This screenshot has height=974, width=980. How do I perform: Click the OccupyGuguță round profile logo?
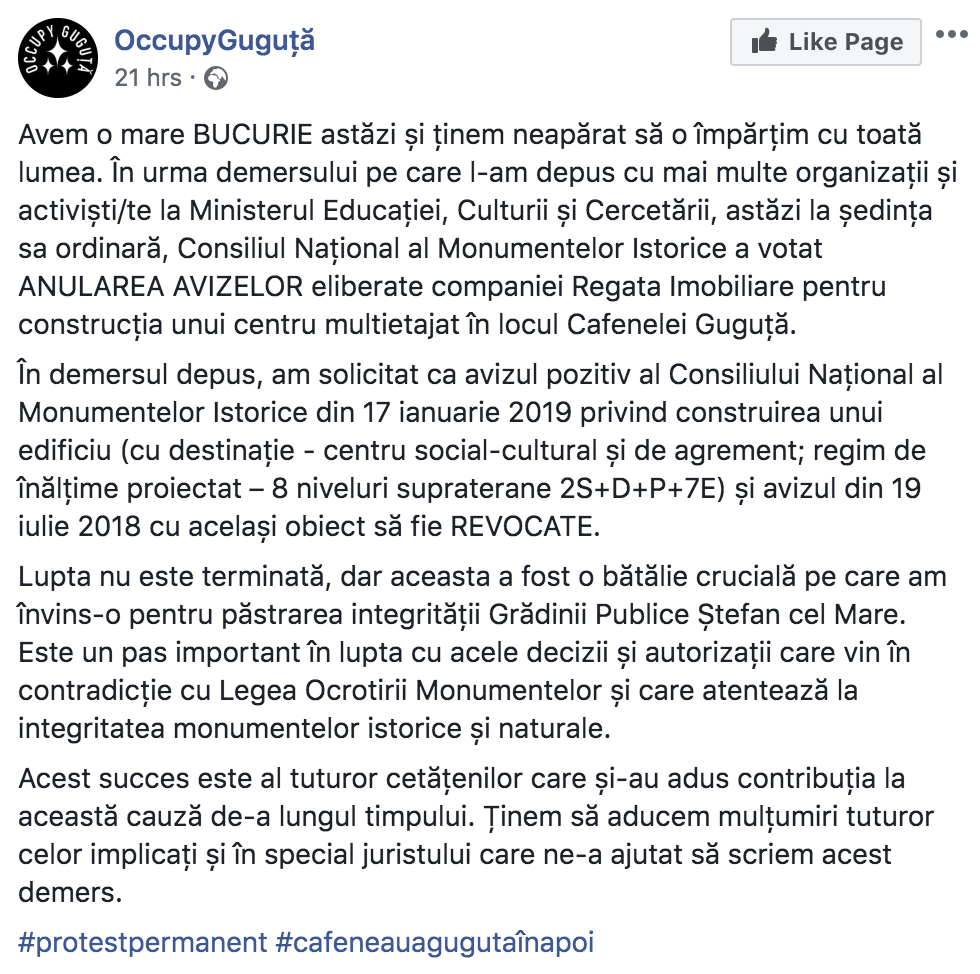pos(59,59)
